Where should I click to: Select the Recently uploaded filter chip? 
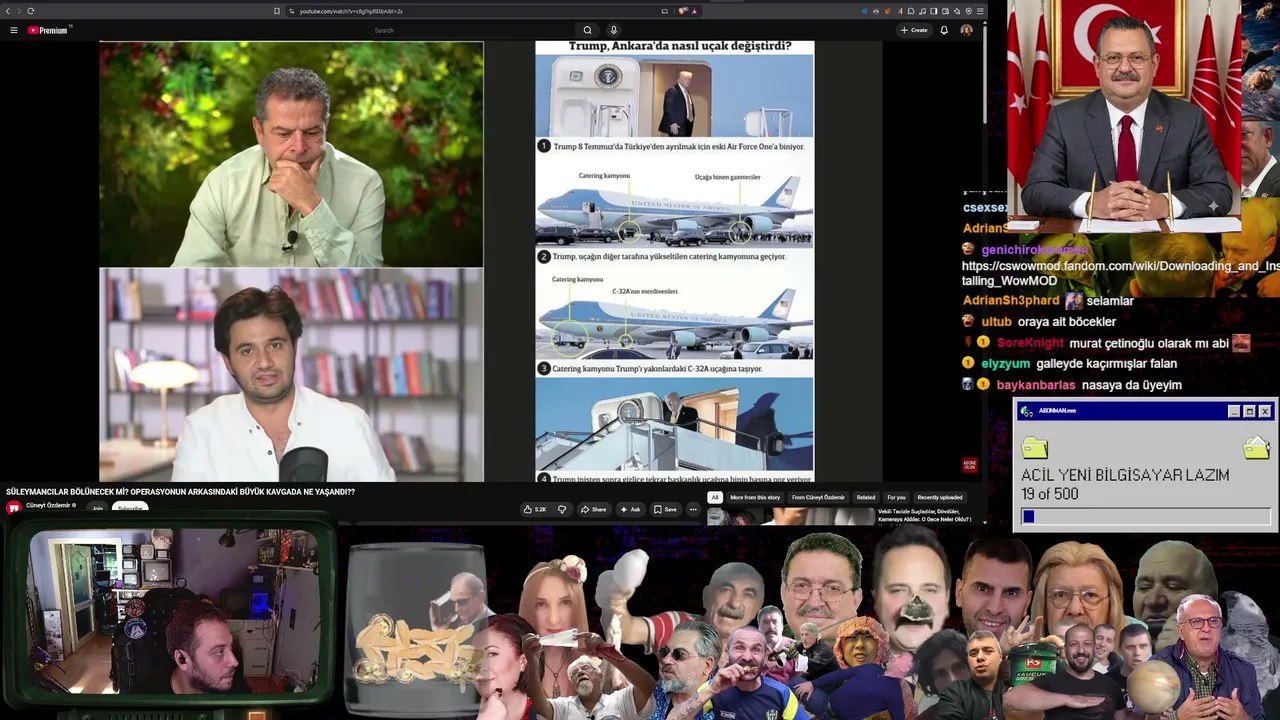pos(940,497)
